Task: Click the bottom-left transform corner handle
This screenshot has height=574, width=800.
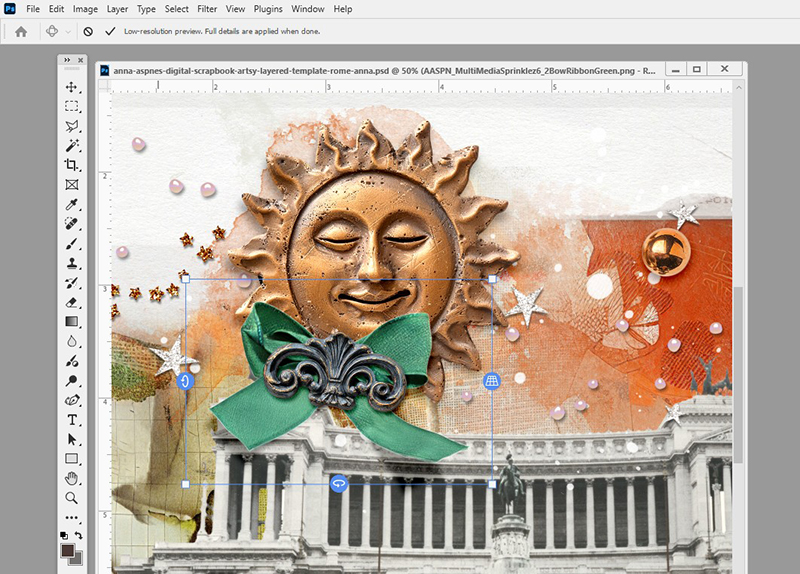Action: 186,484
